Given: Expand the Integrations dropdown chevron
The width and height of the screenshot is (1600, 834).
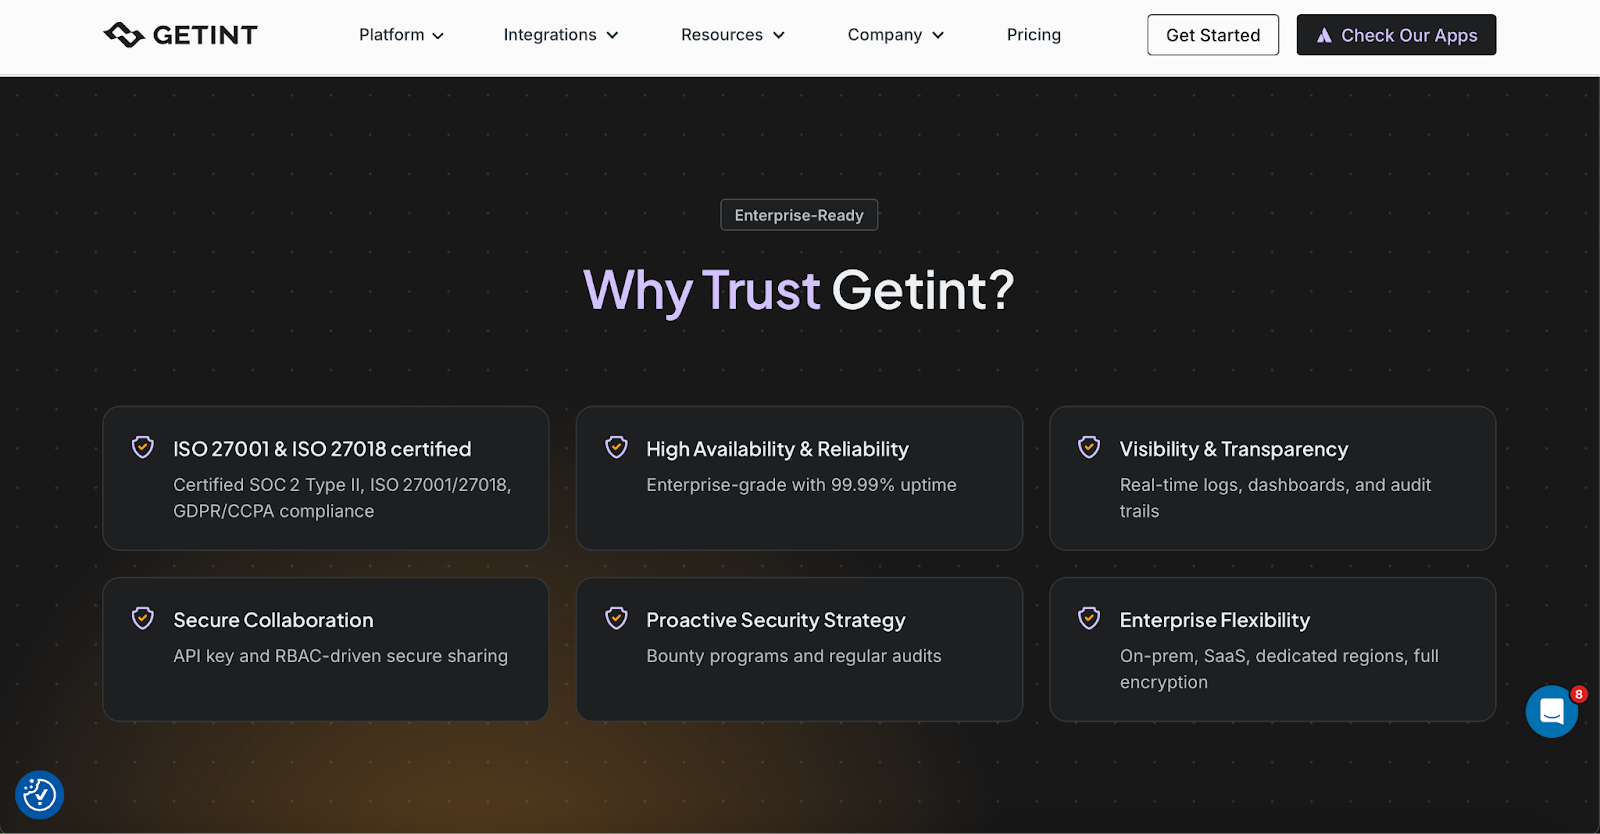Looking at the screenshot, I should [x=613, y=35].
